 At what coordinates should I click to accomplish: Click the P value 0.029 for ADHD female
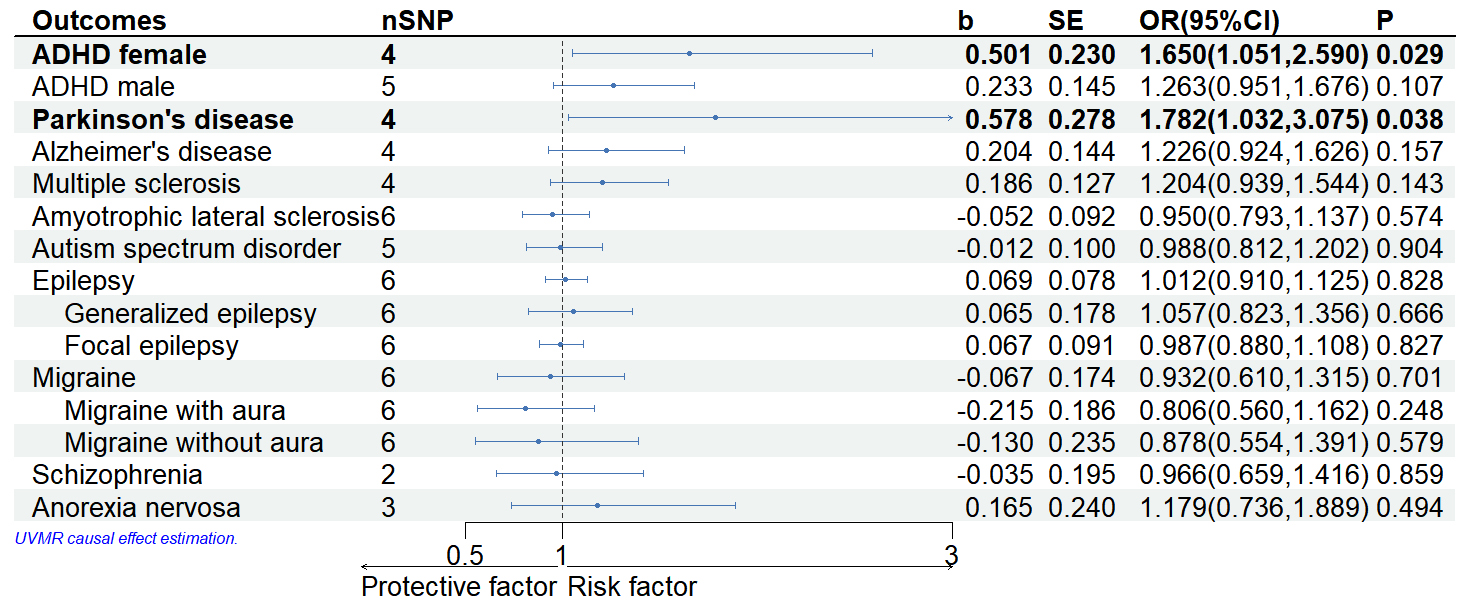tap(1409, 55)
